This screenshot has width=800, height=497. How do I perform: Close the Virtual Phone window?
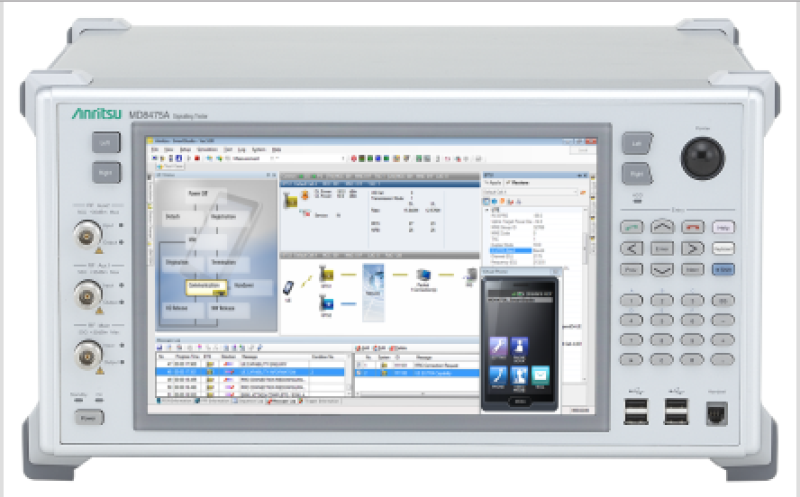point(557,272)
